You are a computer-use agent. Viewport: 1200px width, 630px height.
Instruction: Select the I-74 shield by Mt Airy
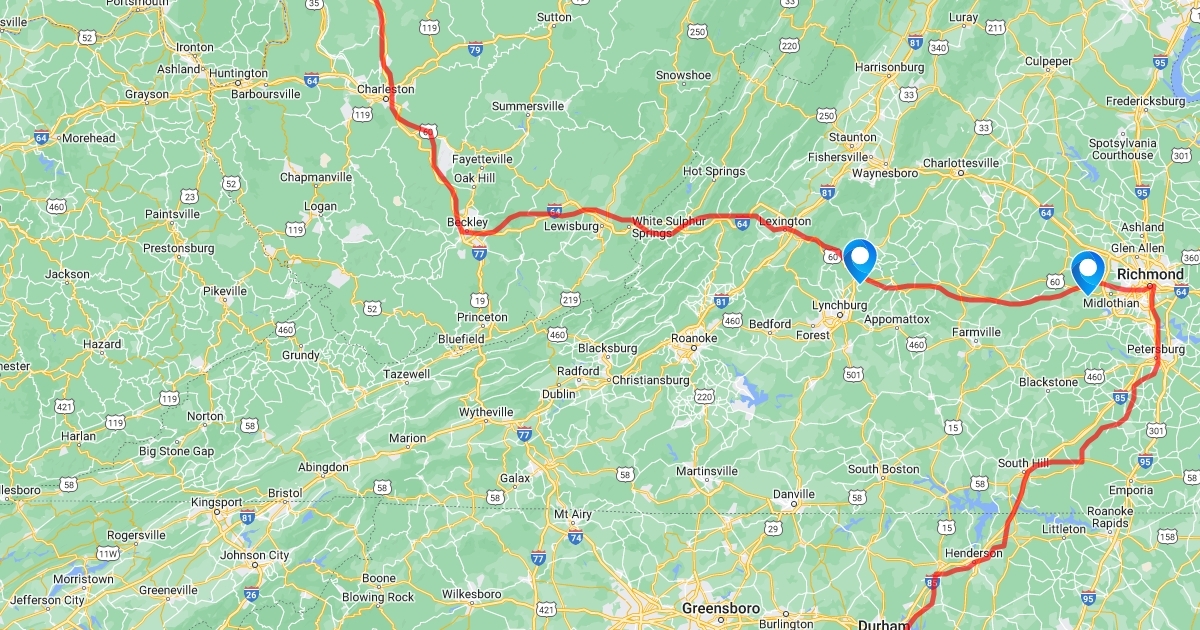point(575,537)
